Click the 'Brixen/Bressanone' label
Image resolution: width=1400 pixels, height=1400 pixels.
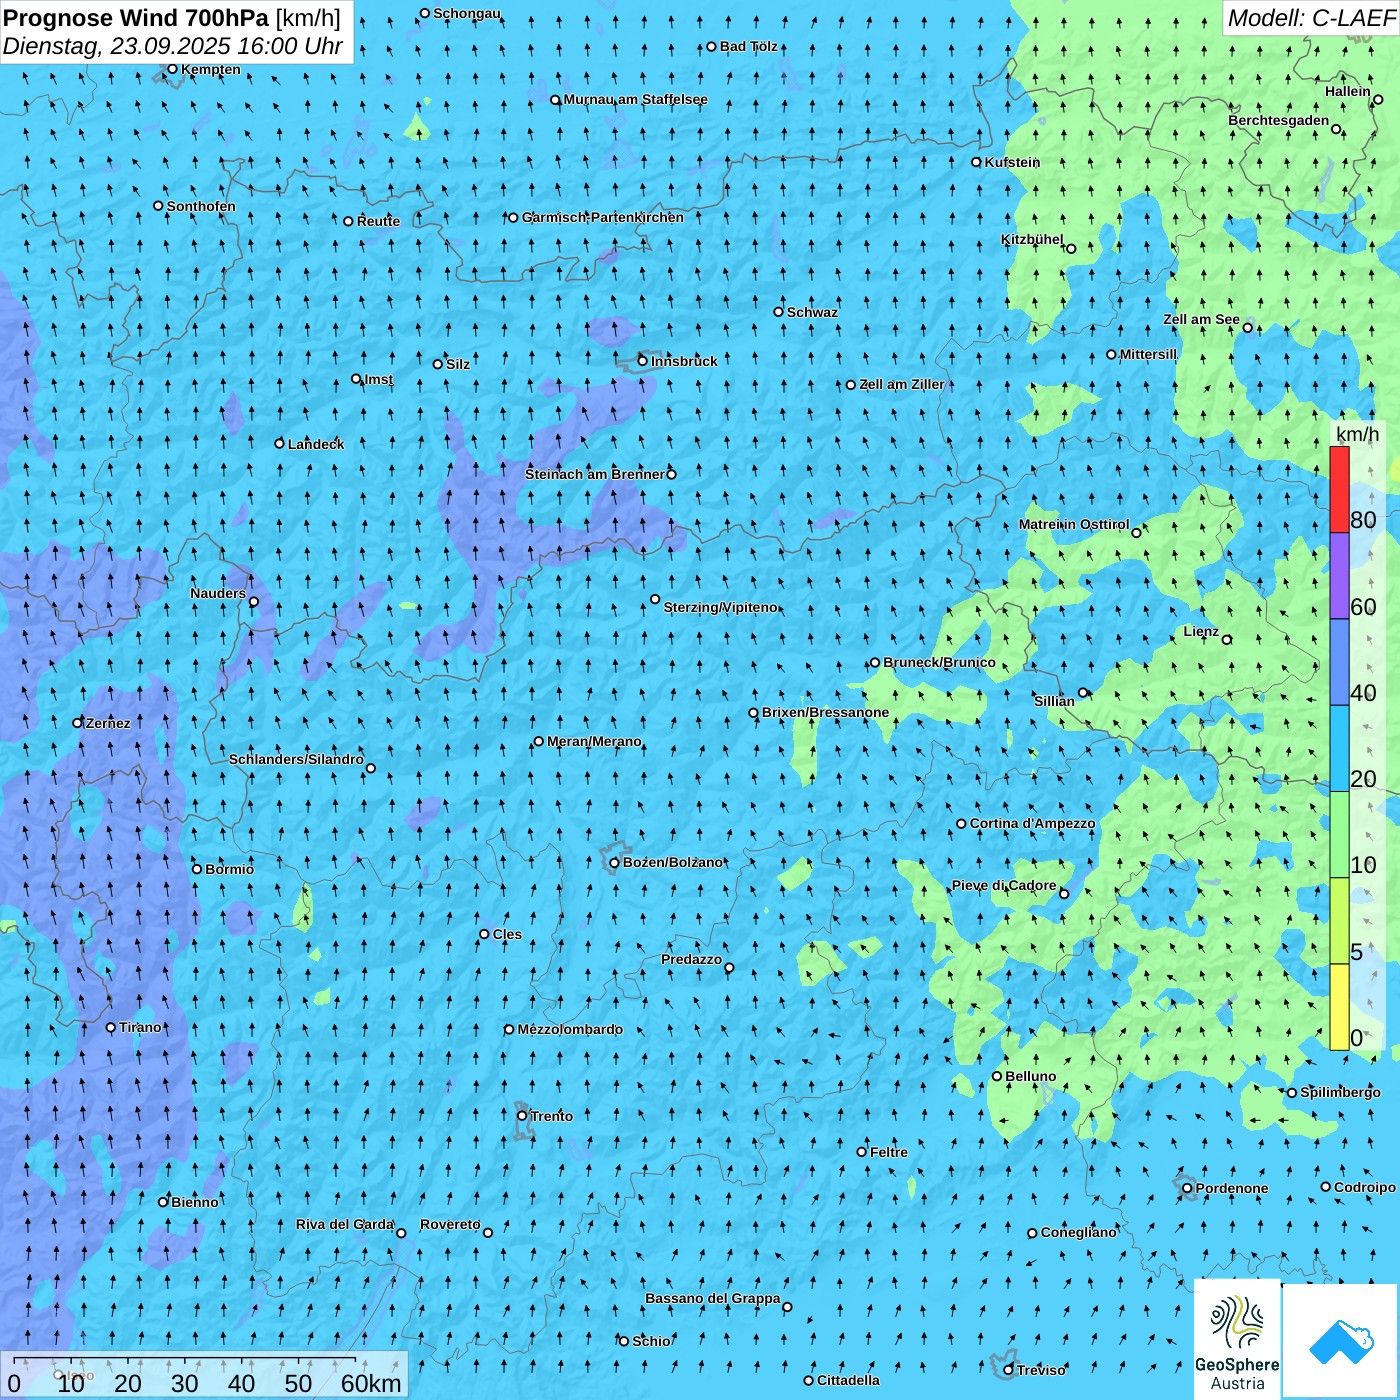(x=826, y=712)
